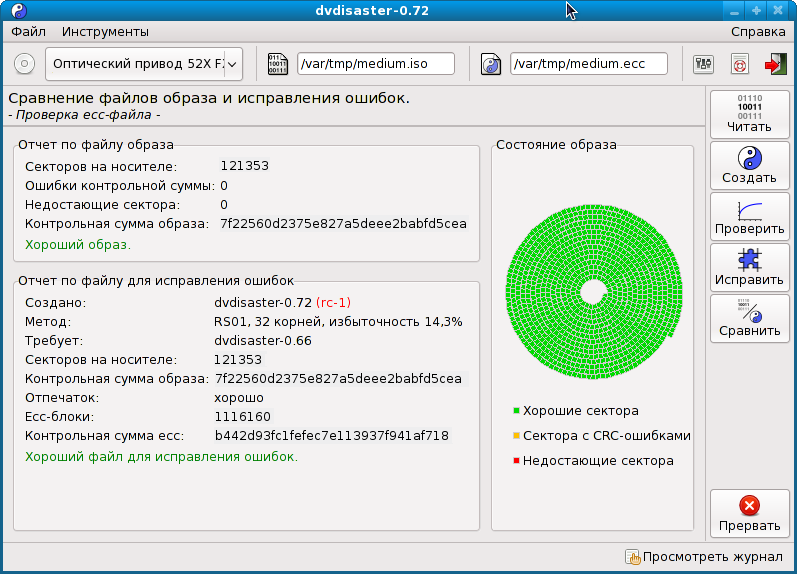
Task: Click red Недостающие сектора legend swatch
Action: coord(516,461)
